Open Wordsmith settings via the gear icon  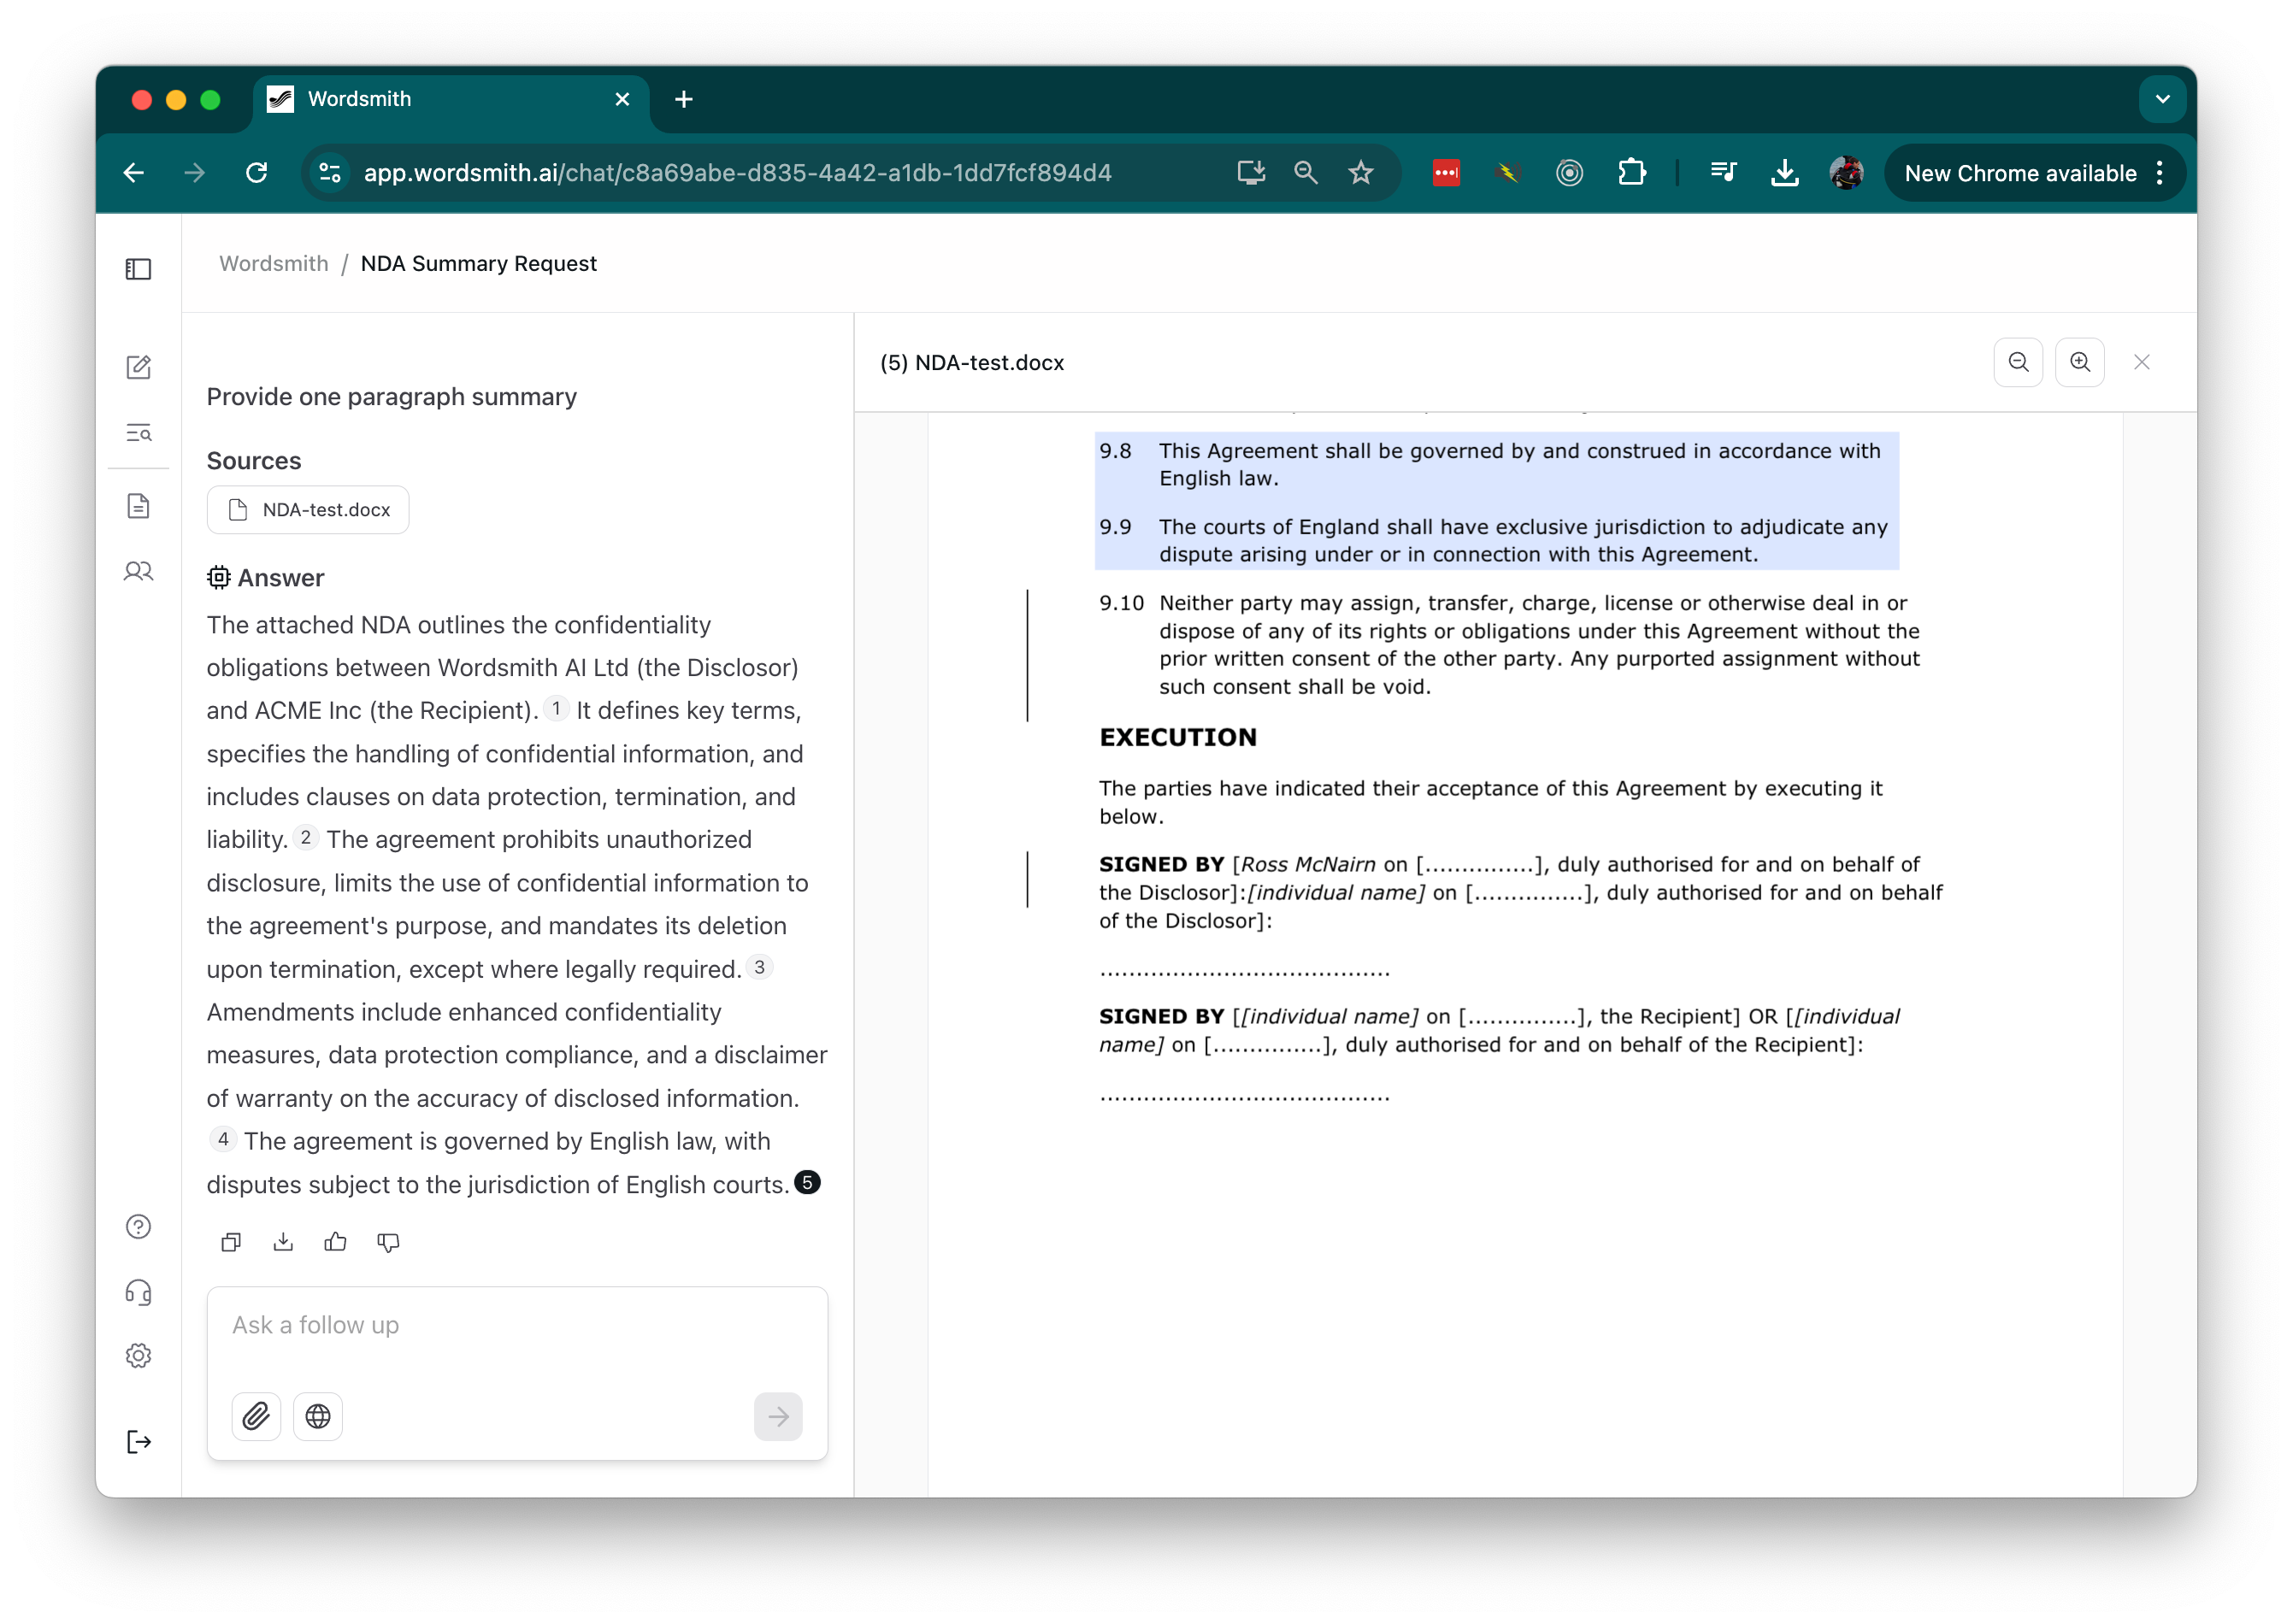[139, 1355]
